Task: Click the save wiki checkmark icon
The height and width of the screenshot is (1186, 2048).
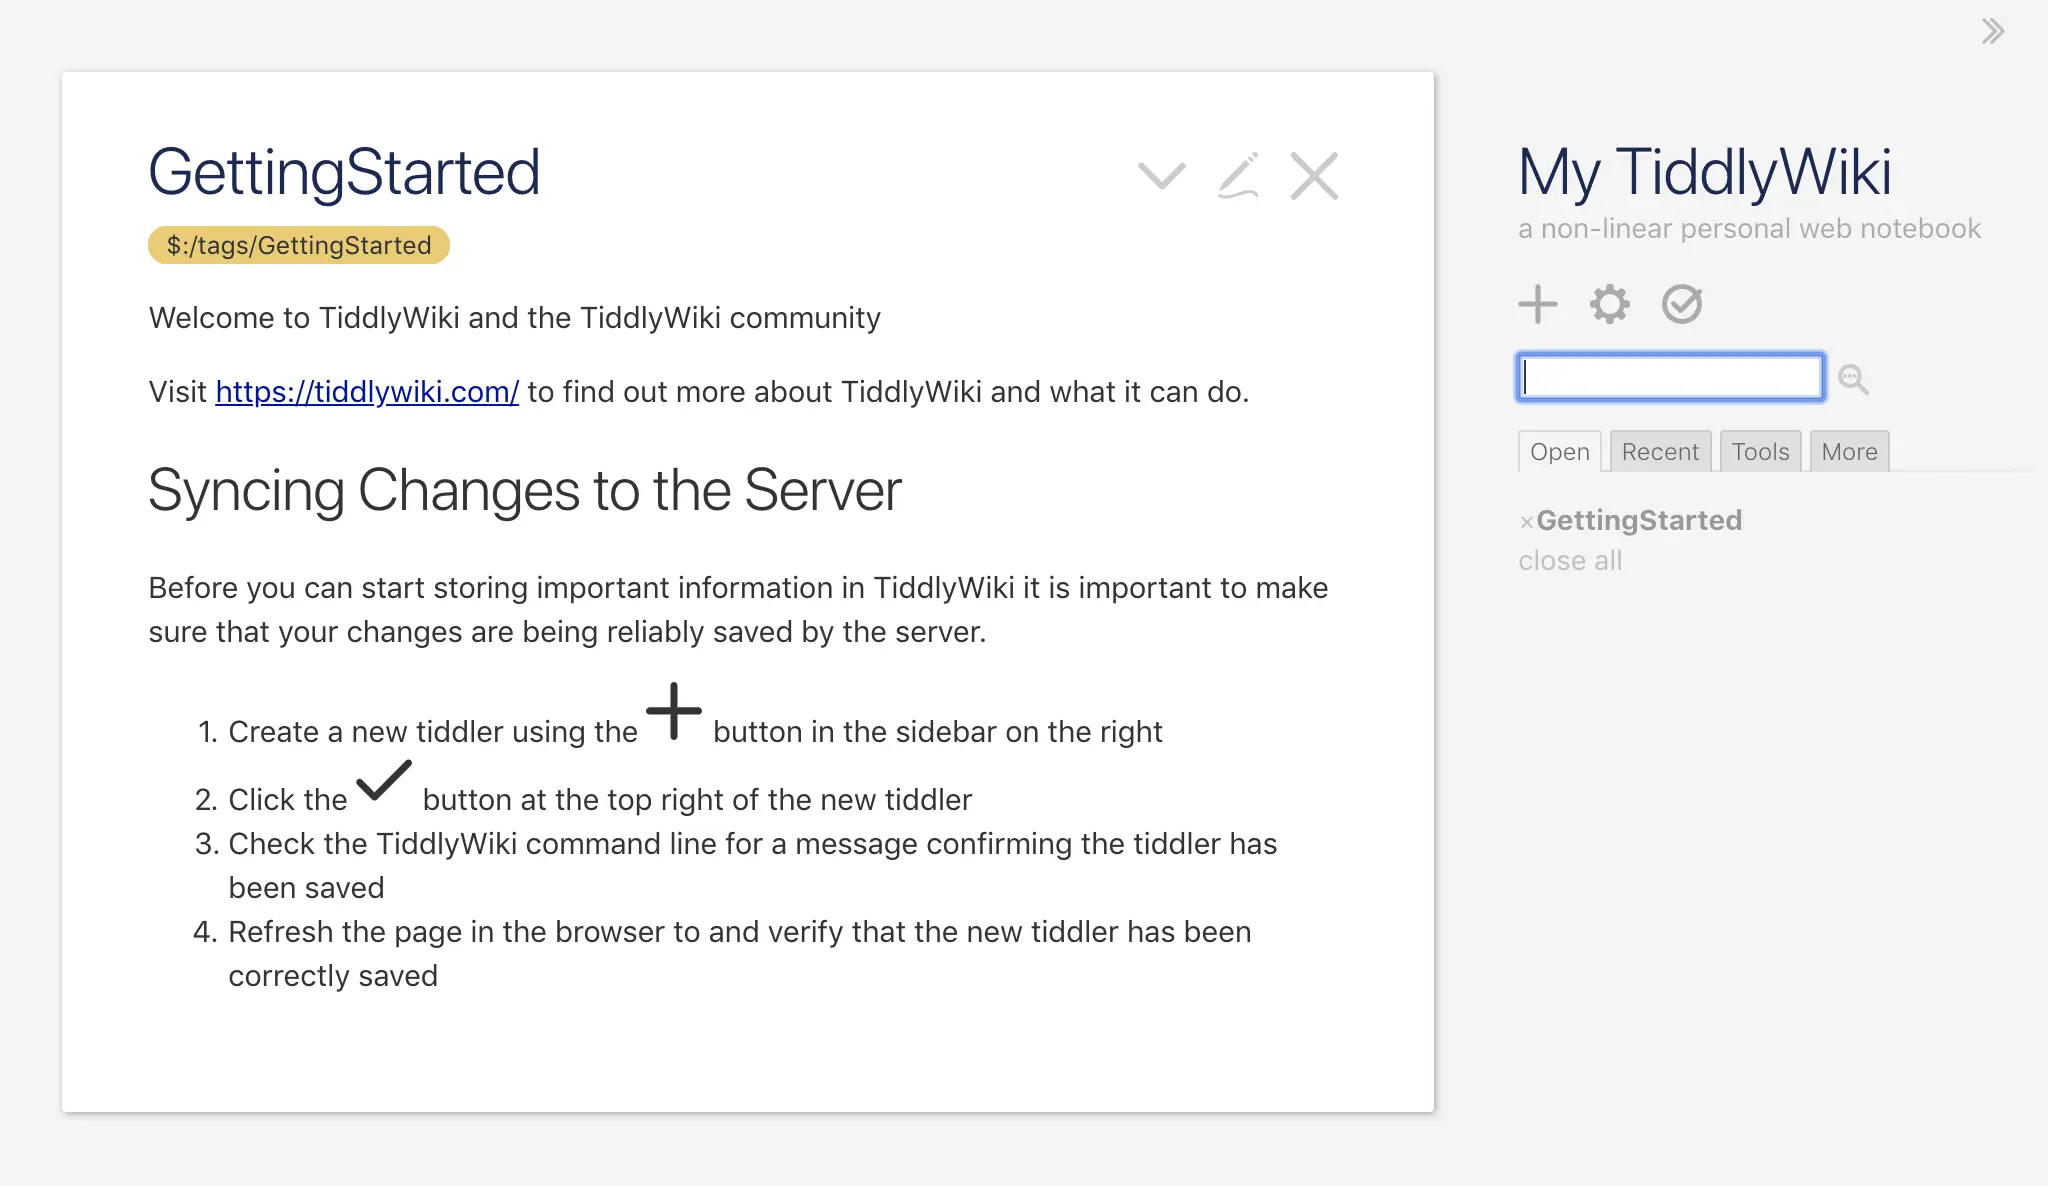Action: click(1681, 304)
